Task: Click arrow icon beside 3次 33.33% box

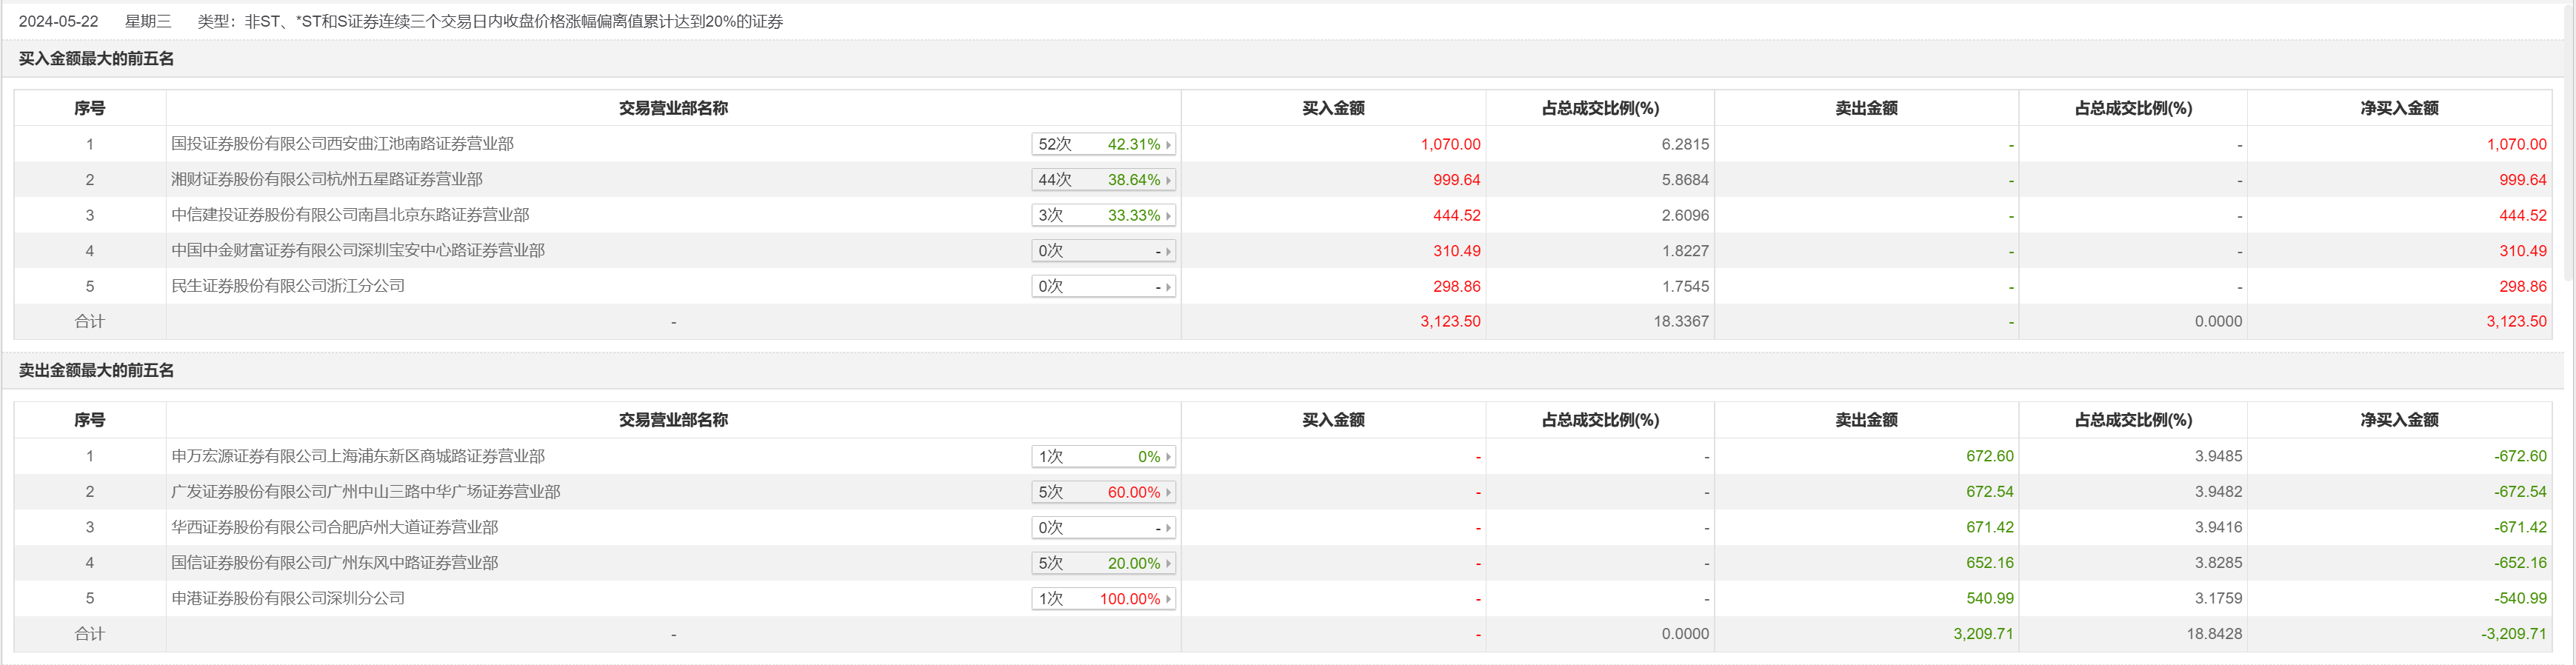Action: (1168, 216)
